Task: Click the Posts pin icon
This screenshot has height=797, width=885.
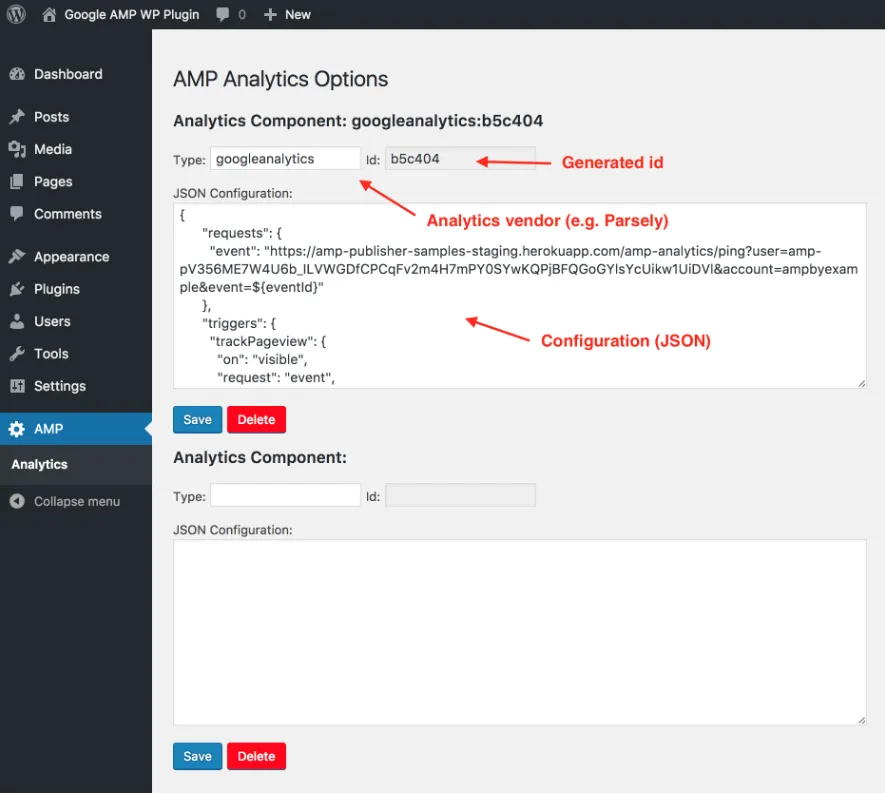Action: tap(17, 117)
